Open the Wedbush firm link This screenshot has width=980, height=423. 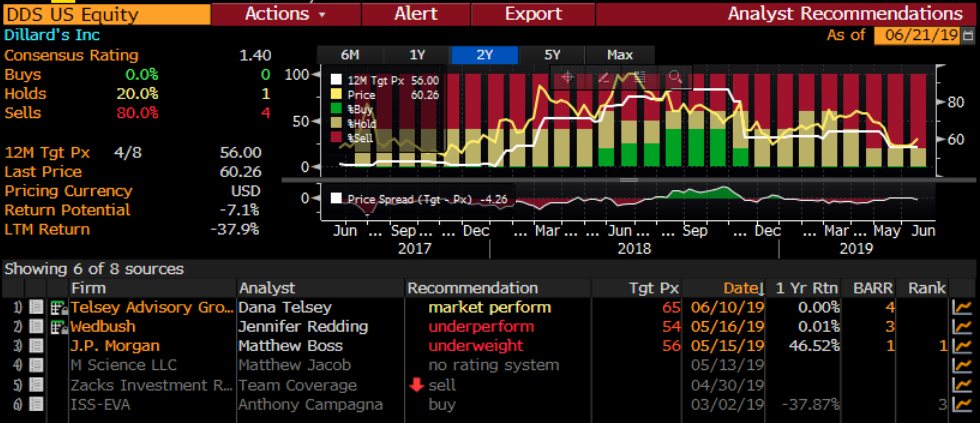click(x=102, y=327)
